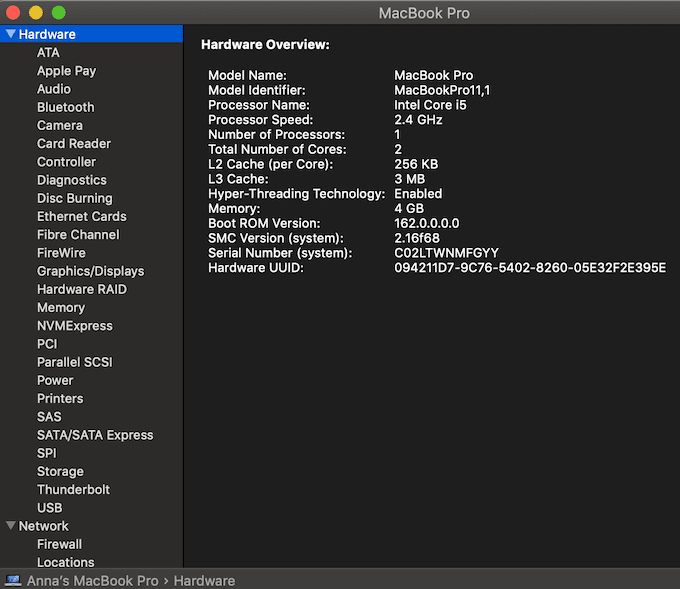The image size is (680, 589).
Task: Click the serial number value C02LTWNMFGYY
Action: click(x=446, y=253)
